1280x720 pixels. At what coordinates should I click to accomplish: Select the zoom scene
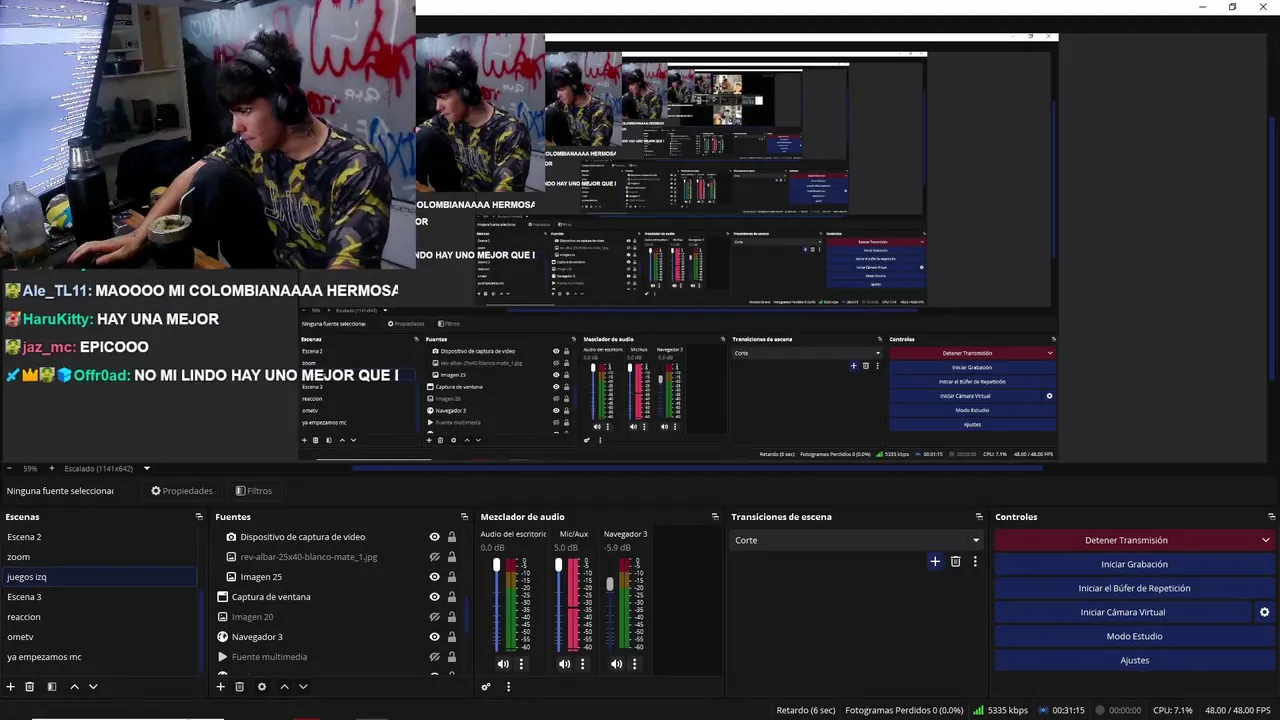point(99,557)
